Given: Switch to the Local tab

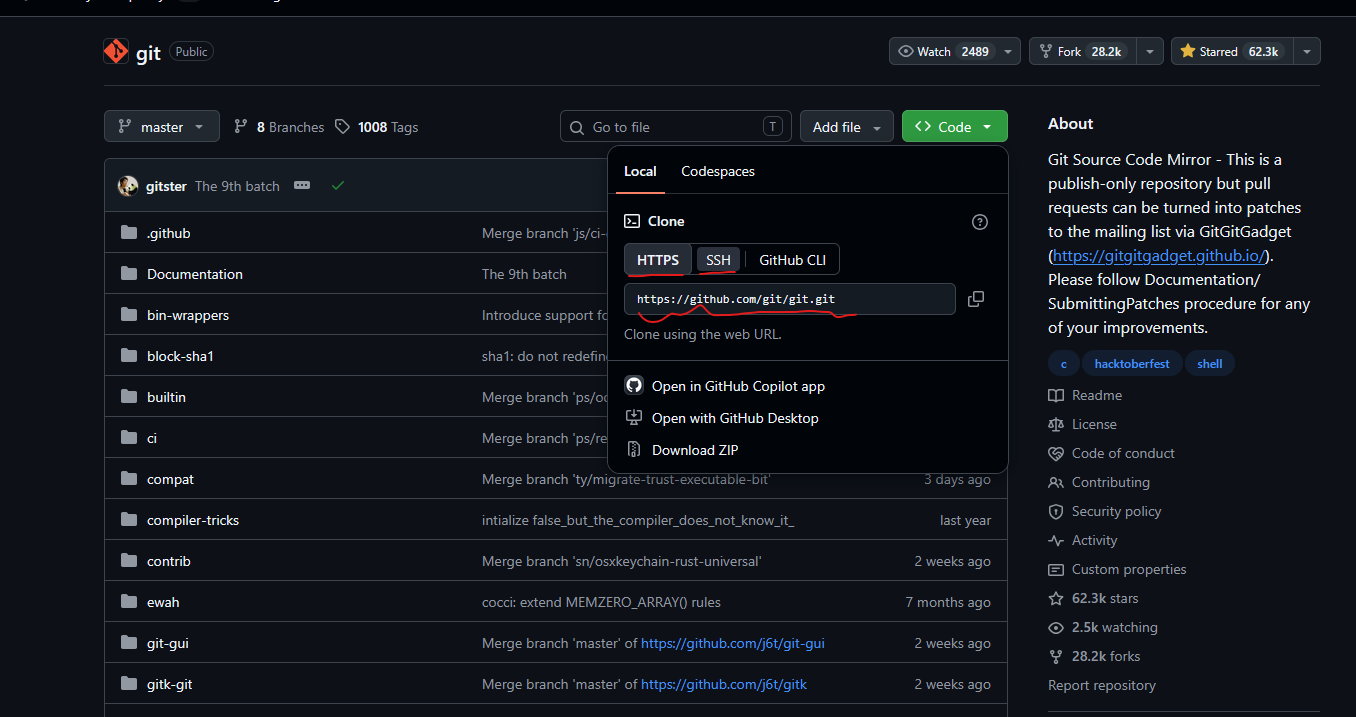Looking at the screenshot, I should [640, 171].
